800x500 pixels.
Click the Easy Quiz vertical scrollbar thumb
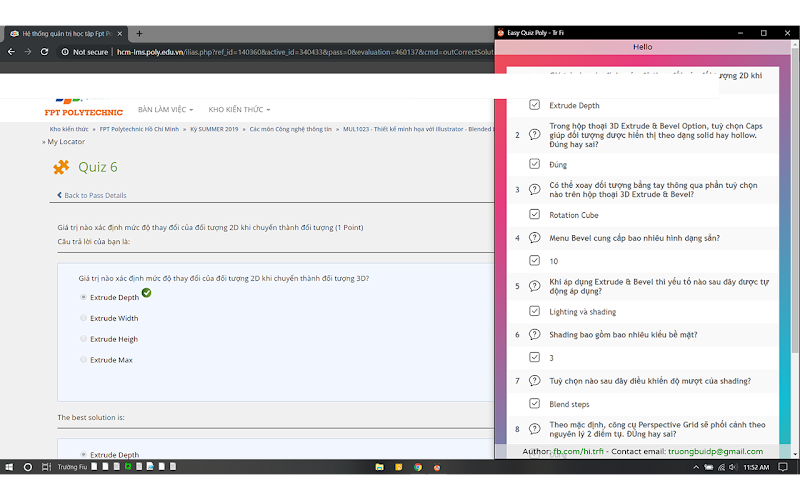(794, 200)
